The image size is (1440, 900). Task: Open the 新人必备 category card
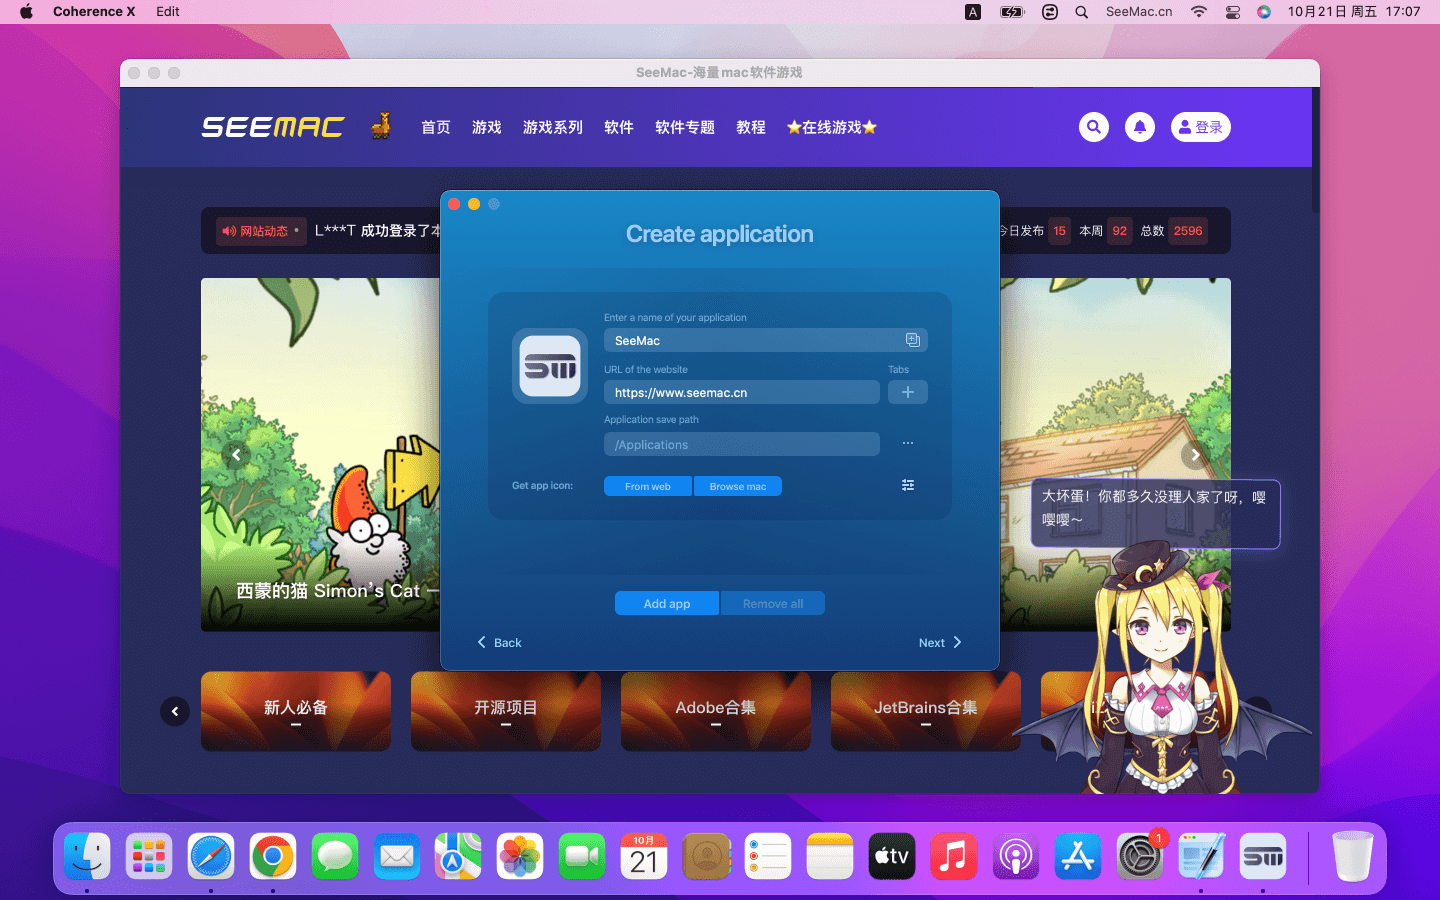296,711
